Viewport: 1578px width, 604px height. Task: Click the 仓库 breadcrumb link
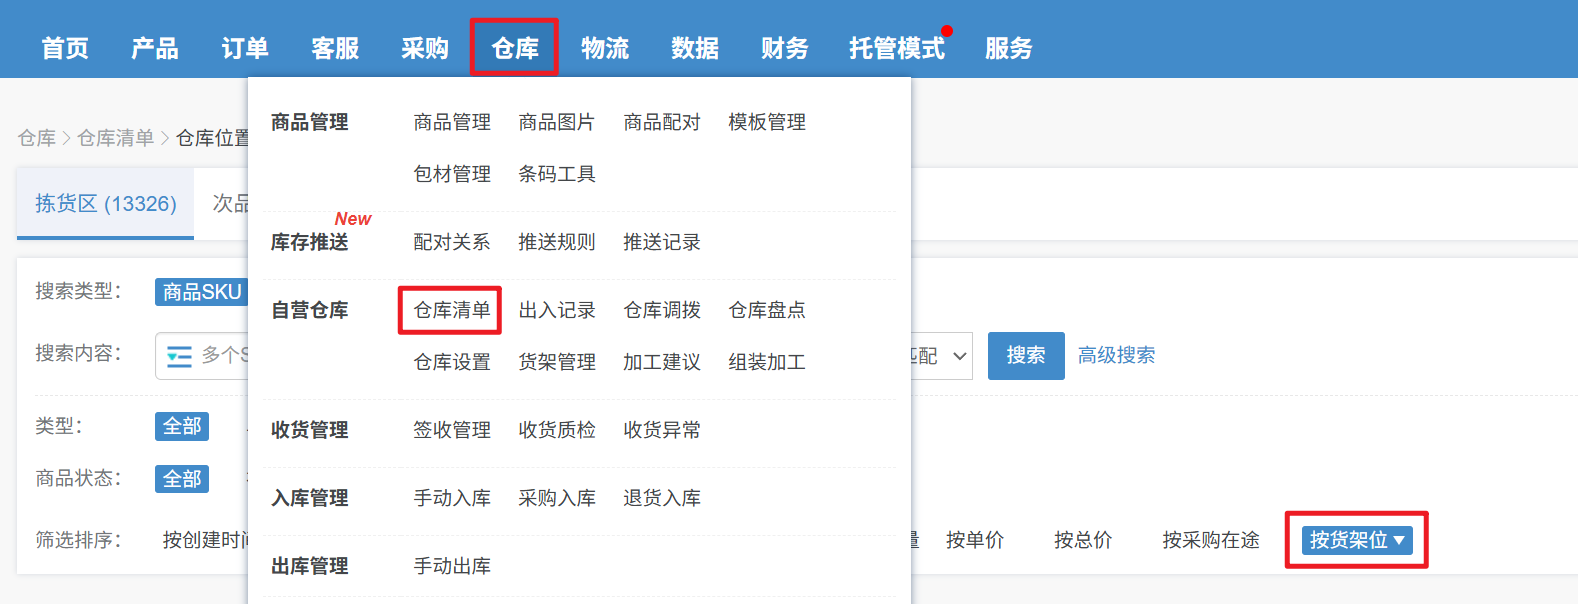[37, 138]
